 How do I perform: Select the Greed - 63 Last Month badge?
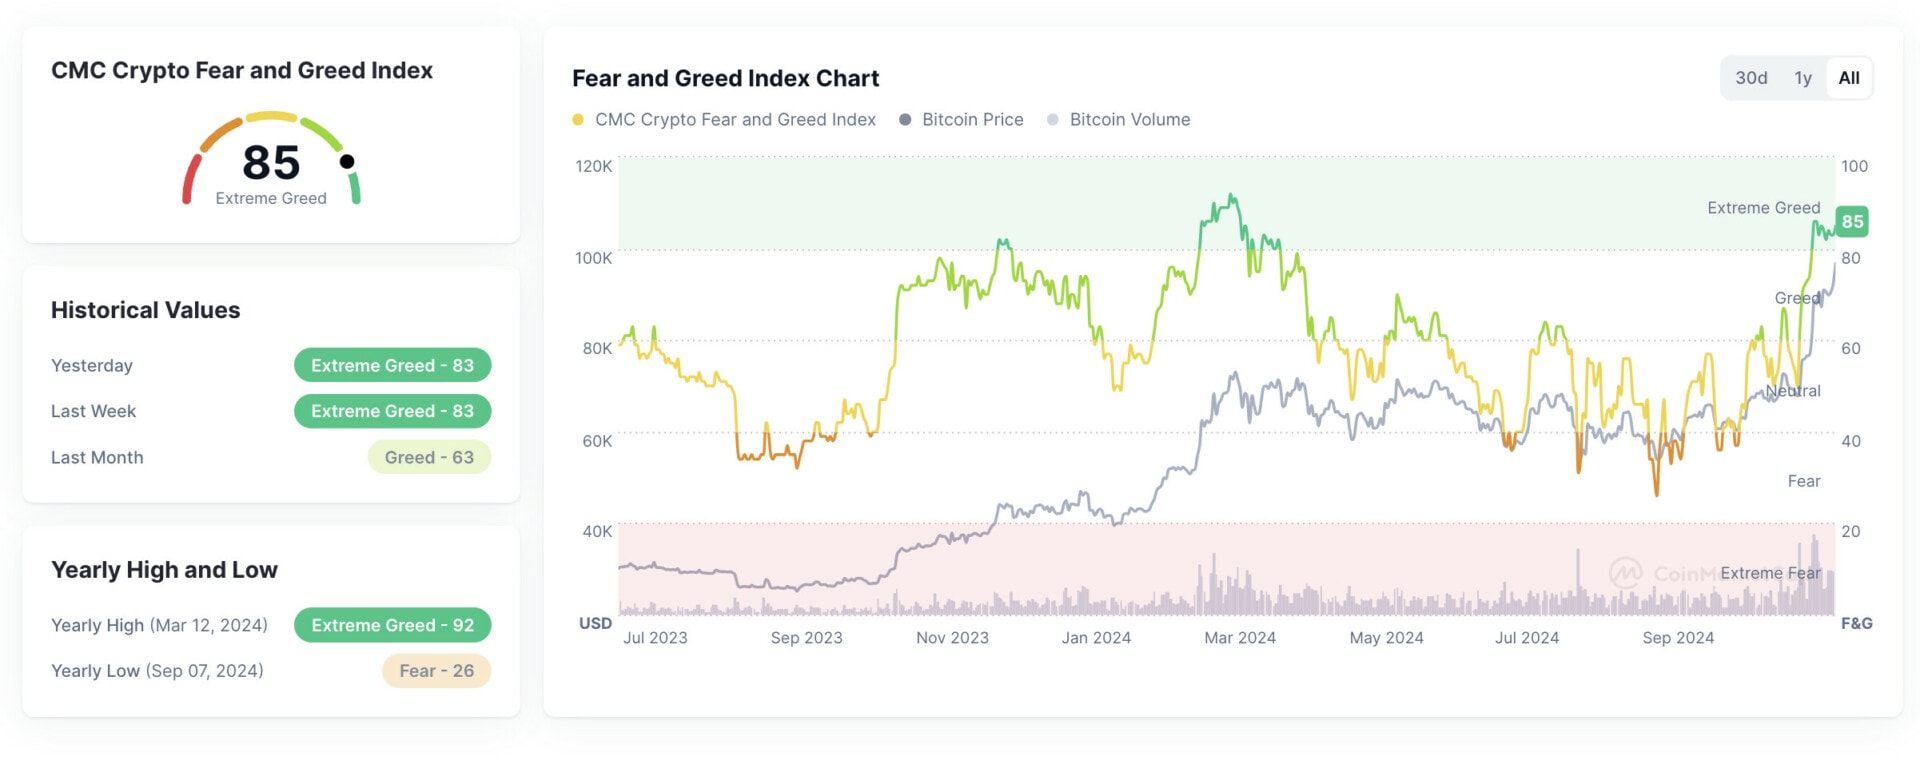tap(429, 457)
